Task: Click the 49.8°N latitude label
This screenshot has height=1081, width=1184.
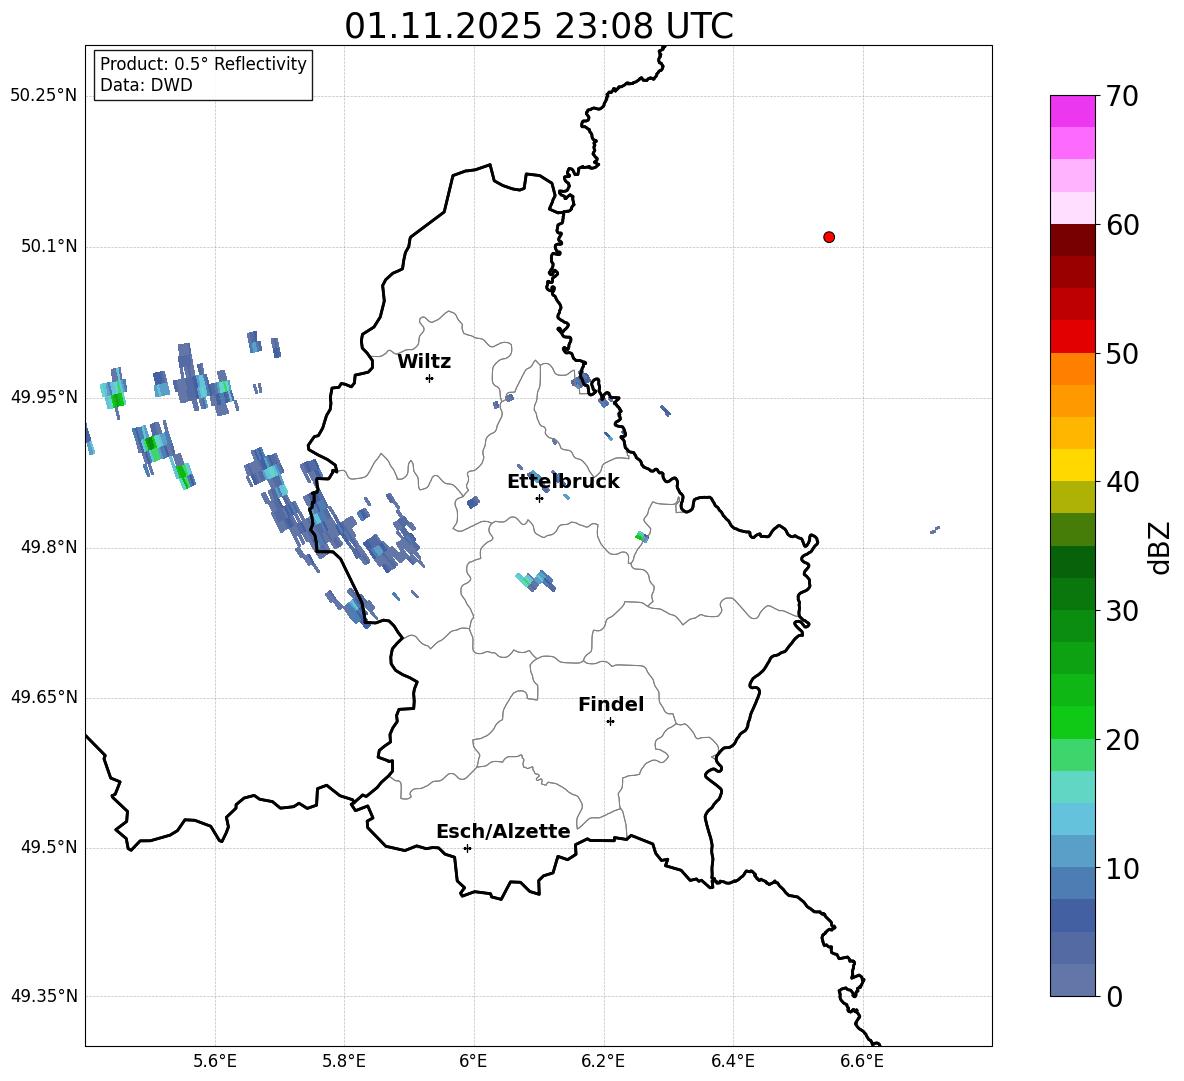Action: pyautogui.click(x=49, y=547)
